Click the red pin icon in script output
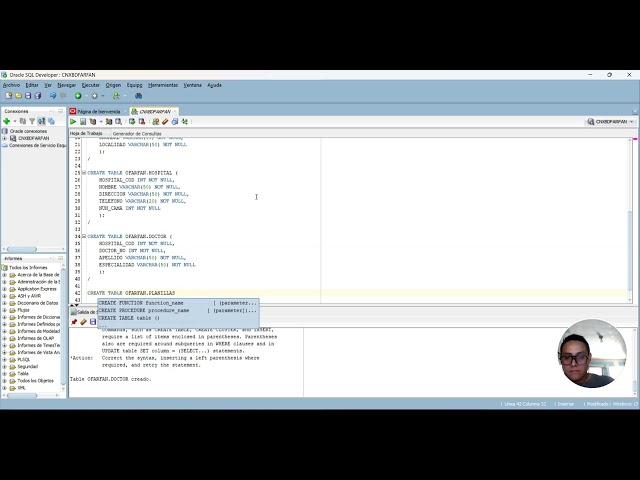640x480 pixels. pos(74,322)
